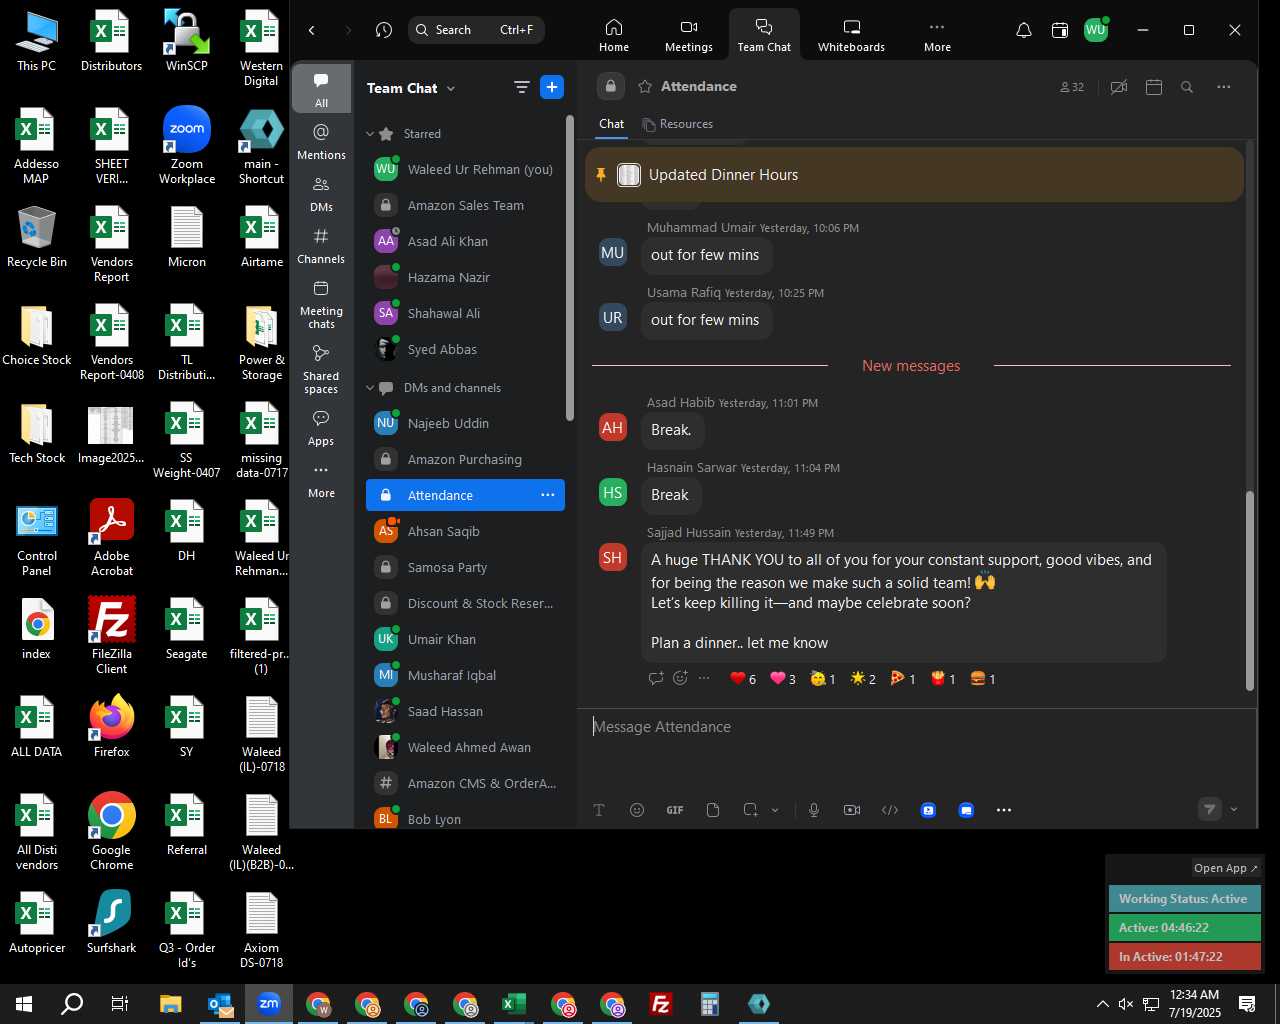Toggle the red heart reaction with 6
Screen dimensions: 1280x1024
(743, 679)
